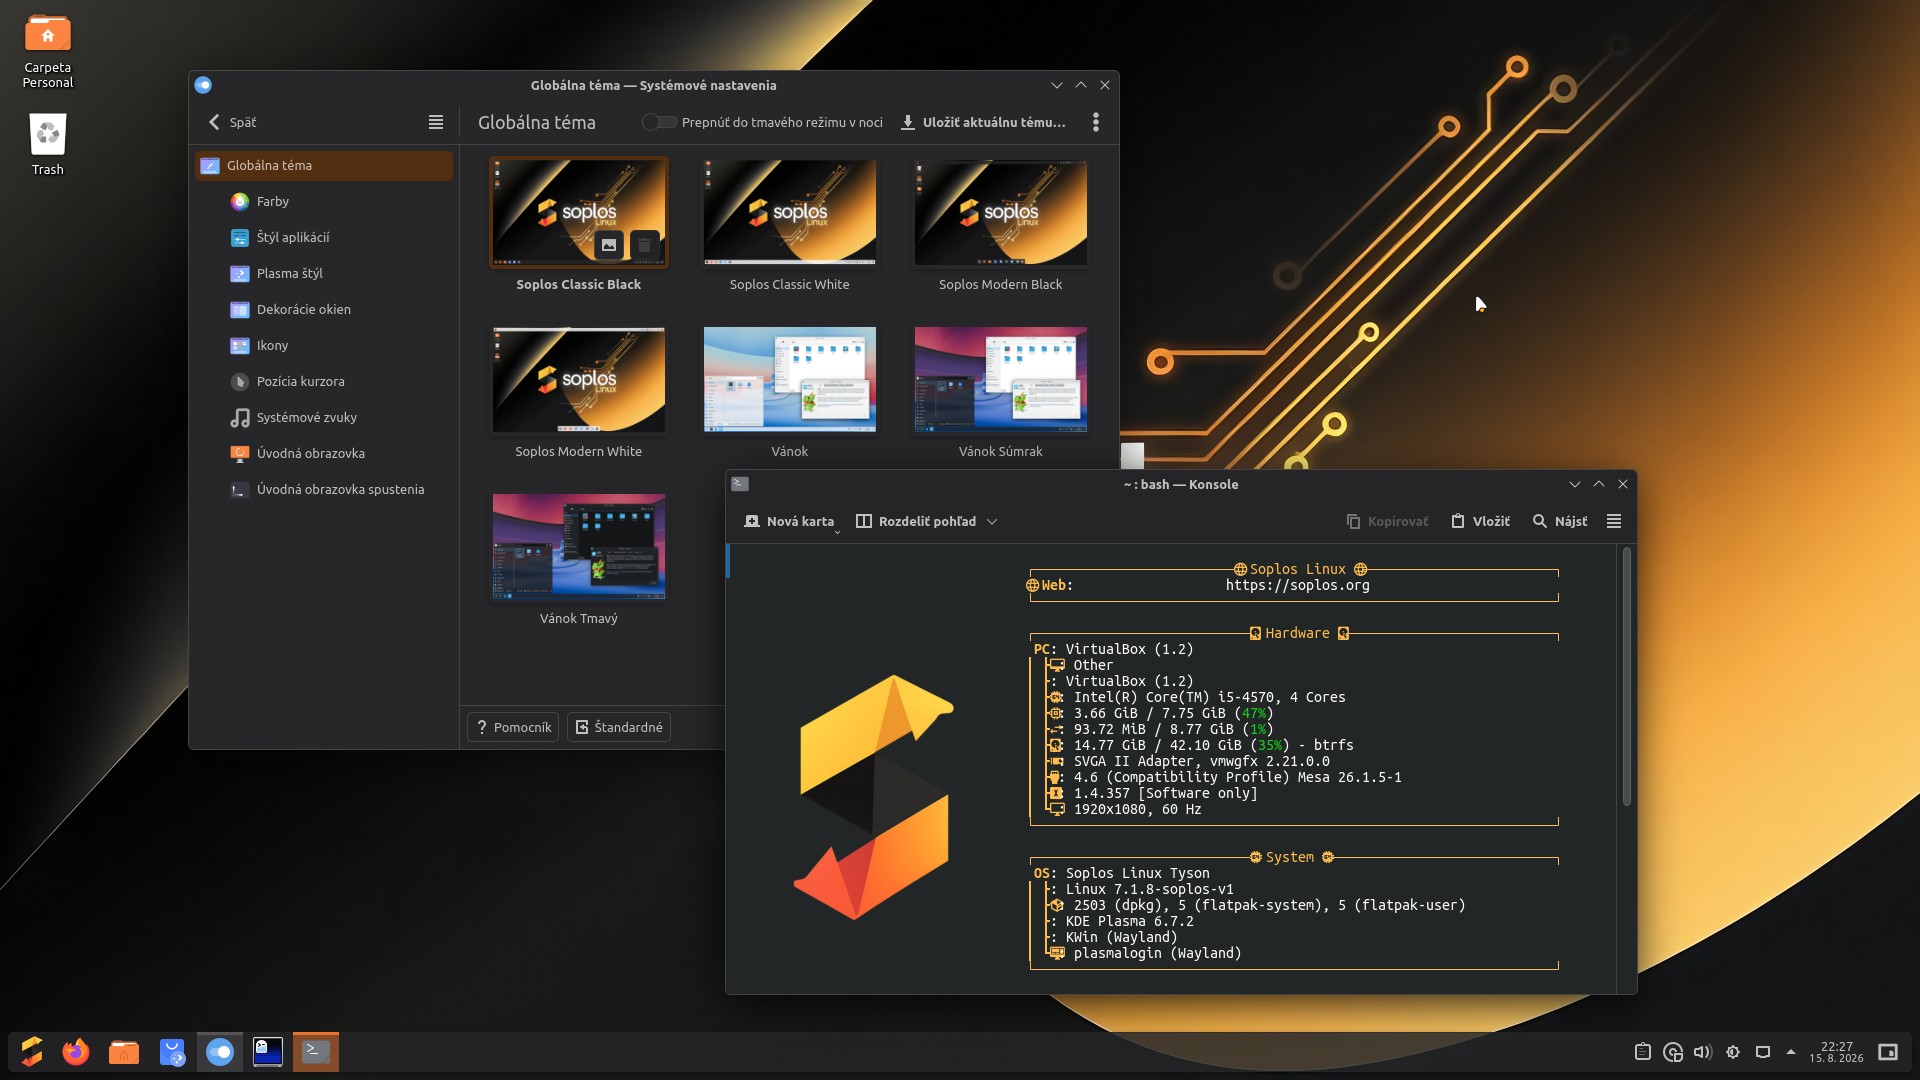This screenshot has height=1080, width=1920.
Task: Open the Konsole hamburger menu
Action: click(1614, 521)
